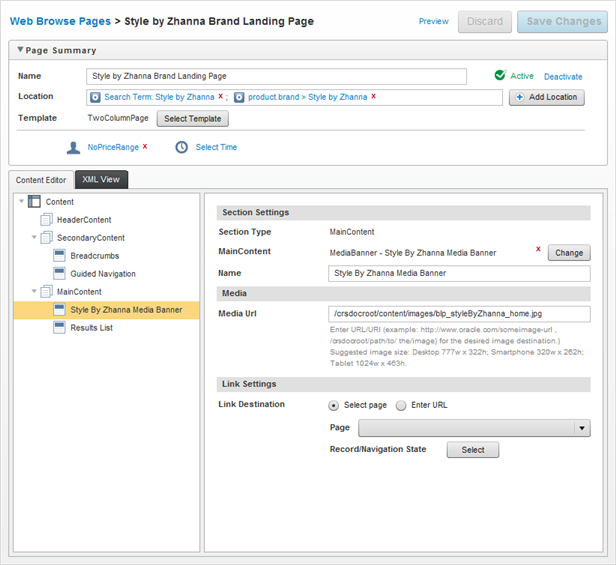Open the NoPriceRange user segment link
The width and height of the screenshot is (616, 565).
113,147
